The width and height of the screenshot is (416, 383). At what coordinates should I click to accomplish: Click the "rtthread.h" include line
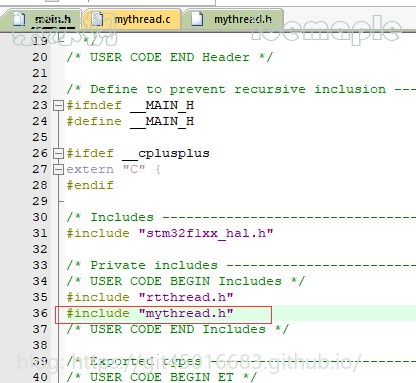pos(150,297)
